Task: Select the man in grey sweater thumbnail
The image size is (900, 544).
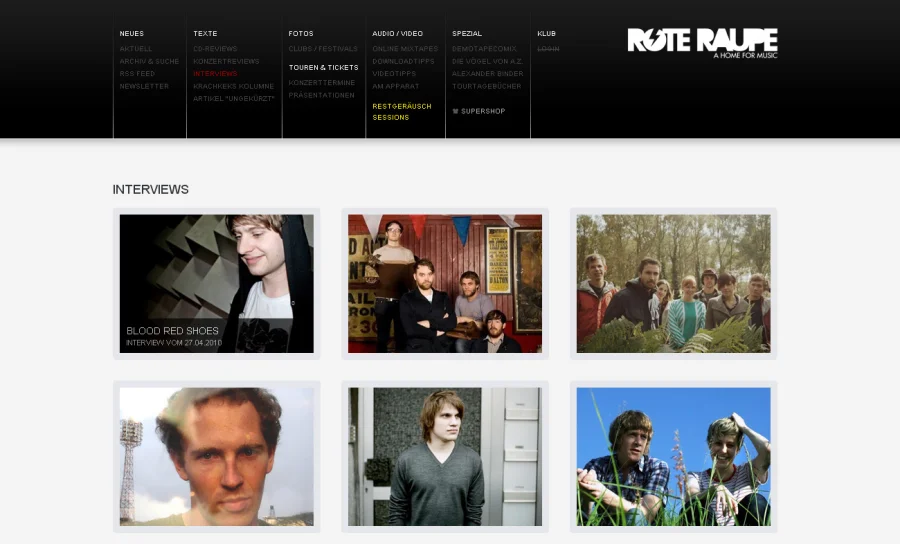Action: 445,456
